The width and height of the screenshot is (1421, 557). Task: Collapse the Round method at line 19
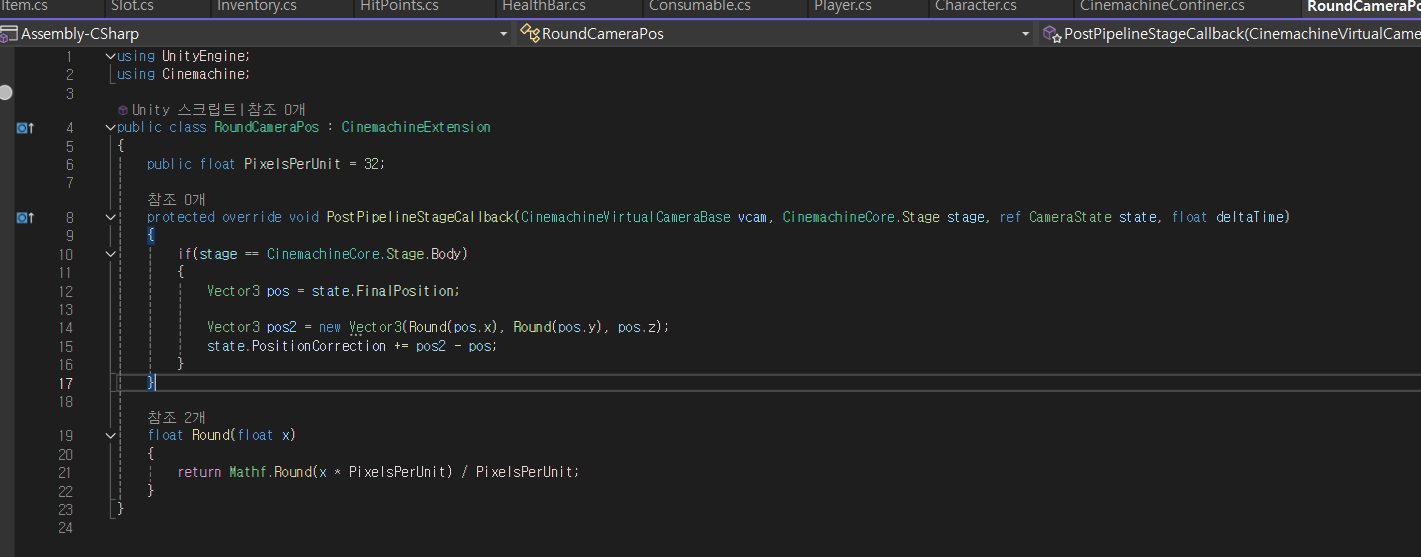[x=110, y=436]
